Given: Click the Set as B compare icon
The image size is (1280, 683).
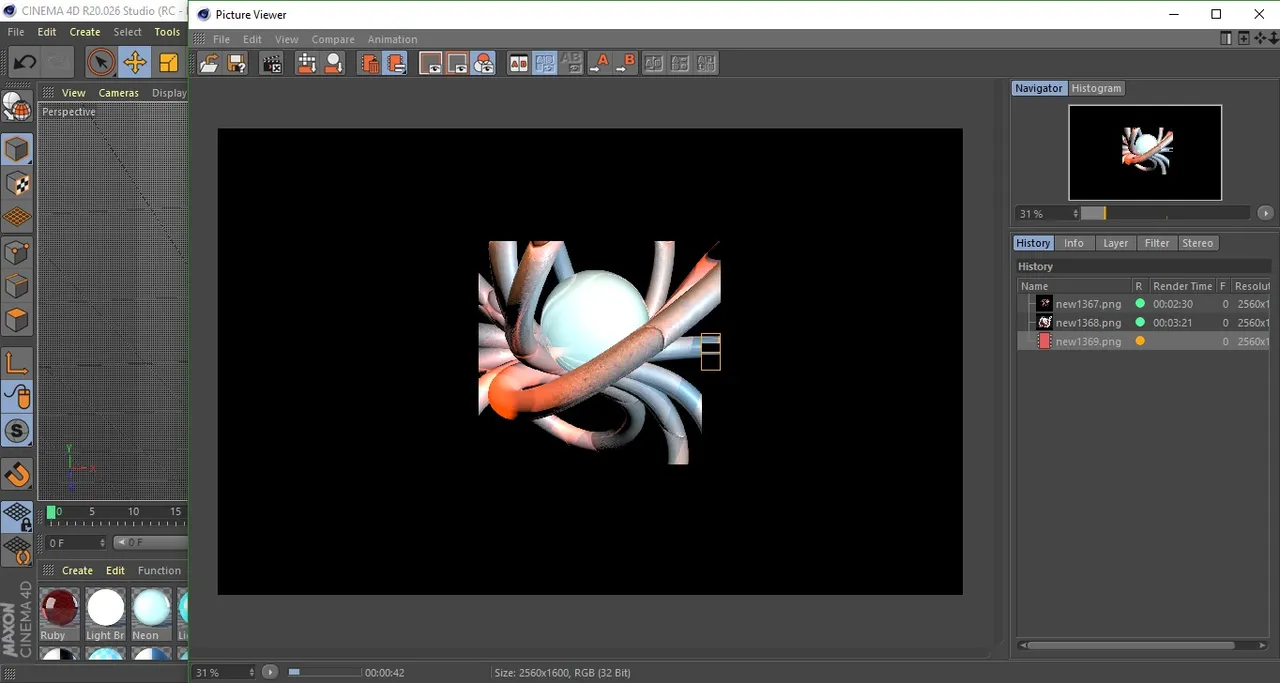Looking at the screenshot, I should 626,63.
